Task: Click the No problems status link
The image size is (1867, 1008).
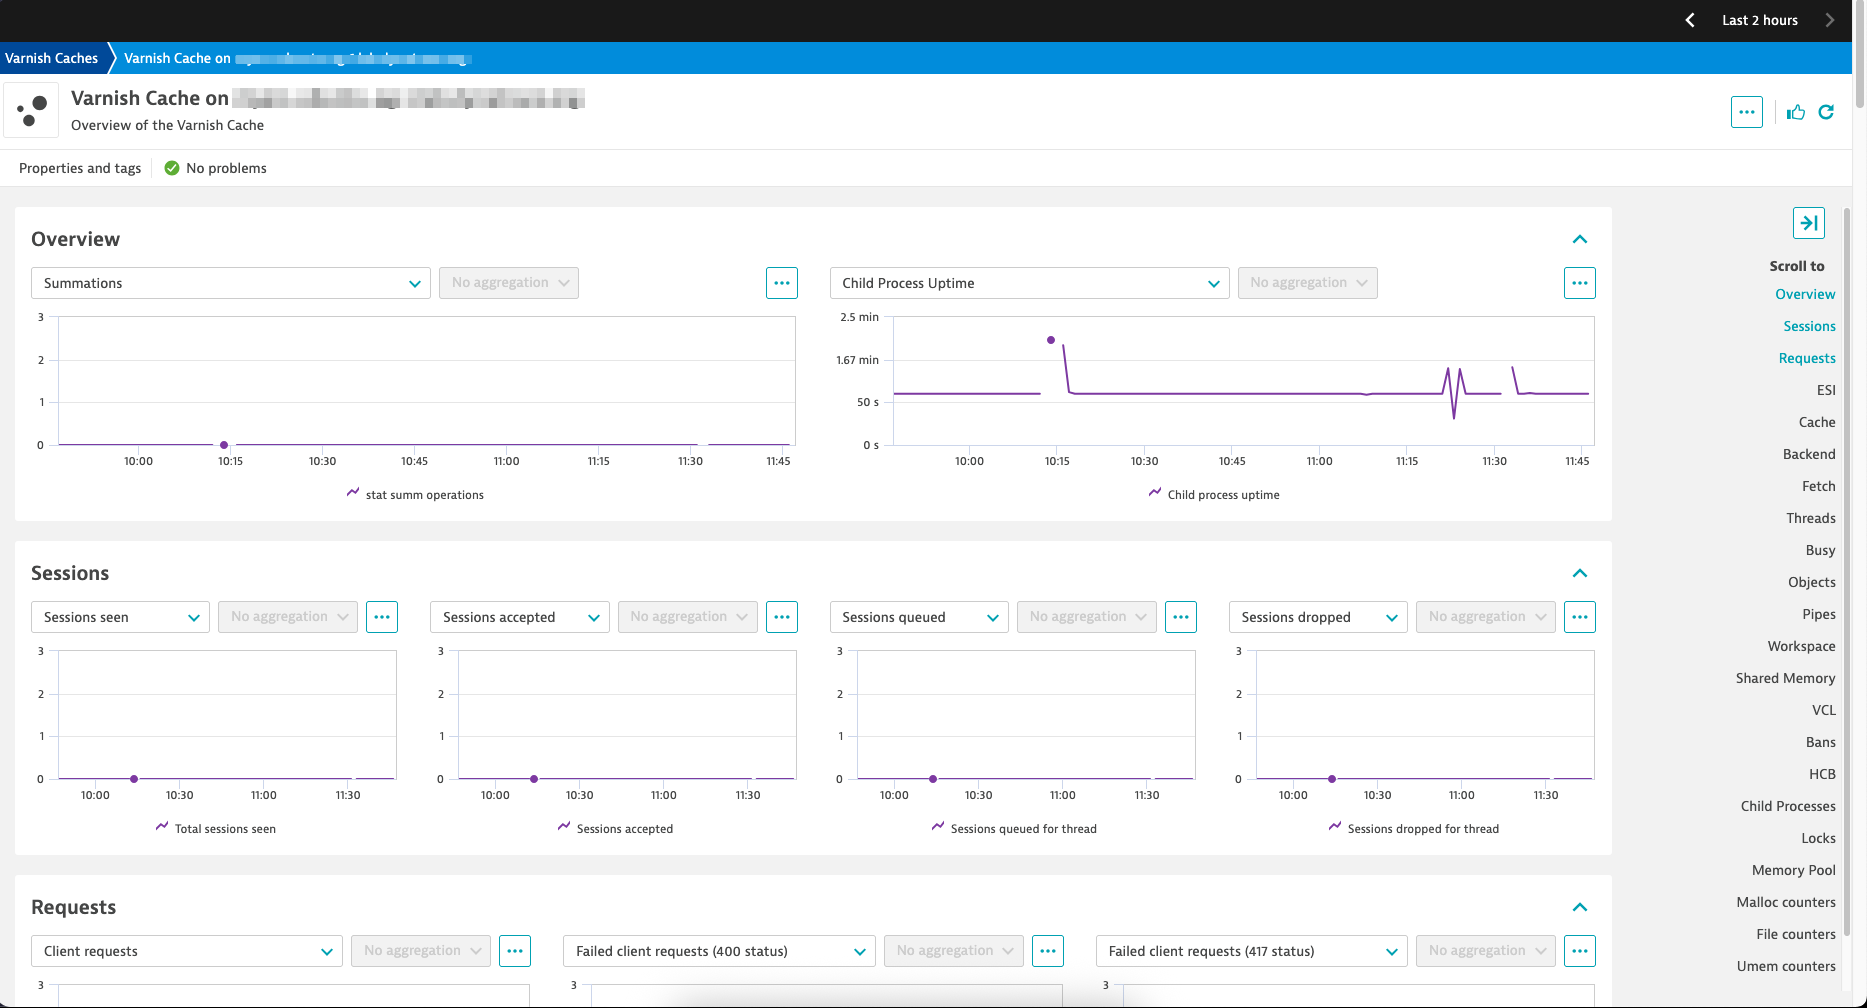Action: click(215, 168)
